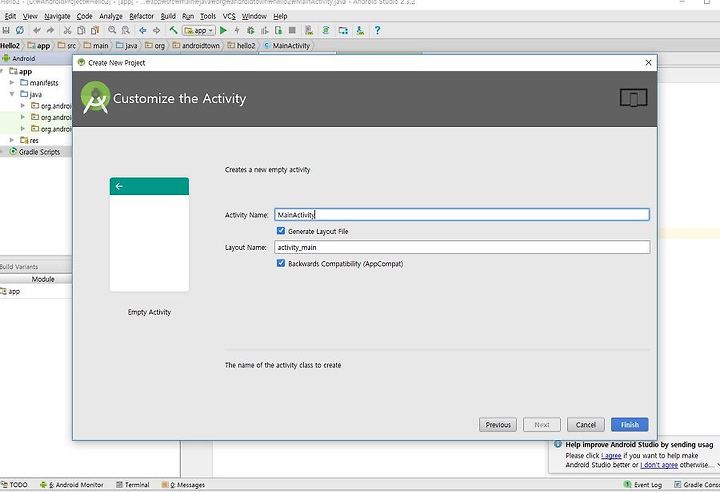The image size is (720, 492).
Task: Click the blue question mark Help icon
Action: [377, 30]
